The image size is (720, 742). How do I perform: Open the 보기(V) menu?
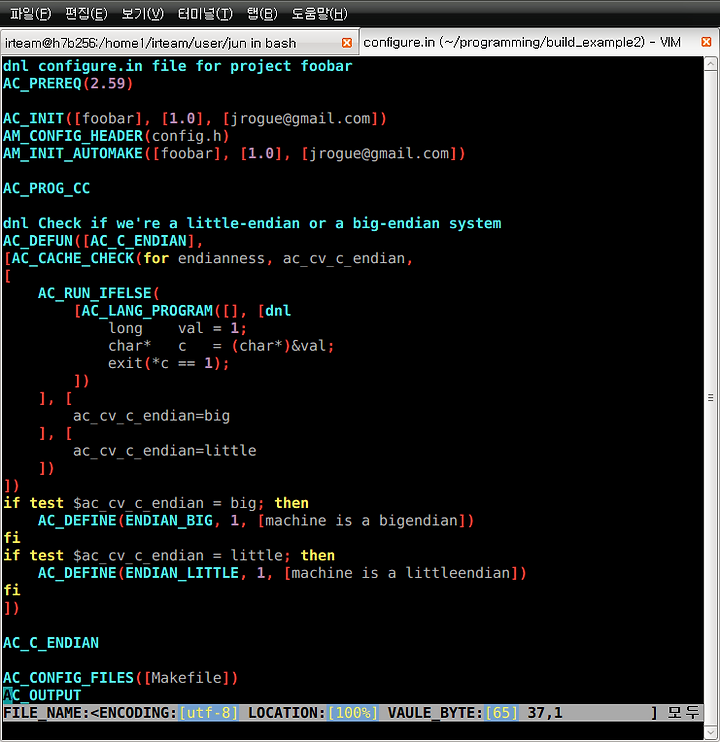(x=142, y=14)
